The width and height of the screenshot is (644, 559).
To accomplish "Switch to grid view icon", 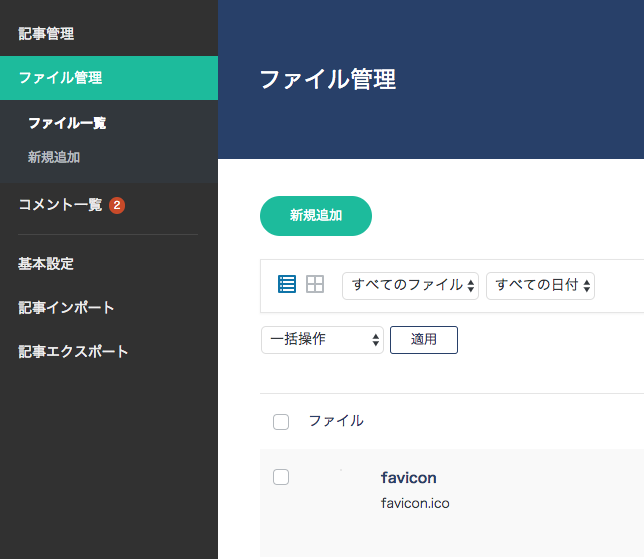I will [315, 284].
